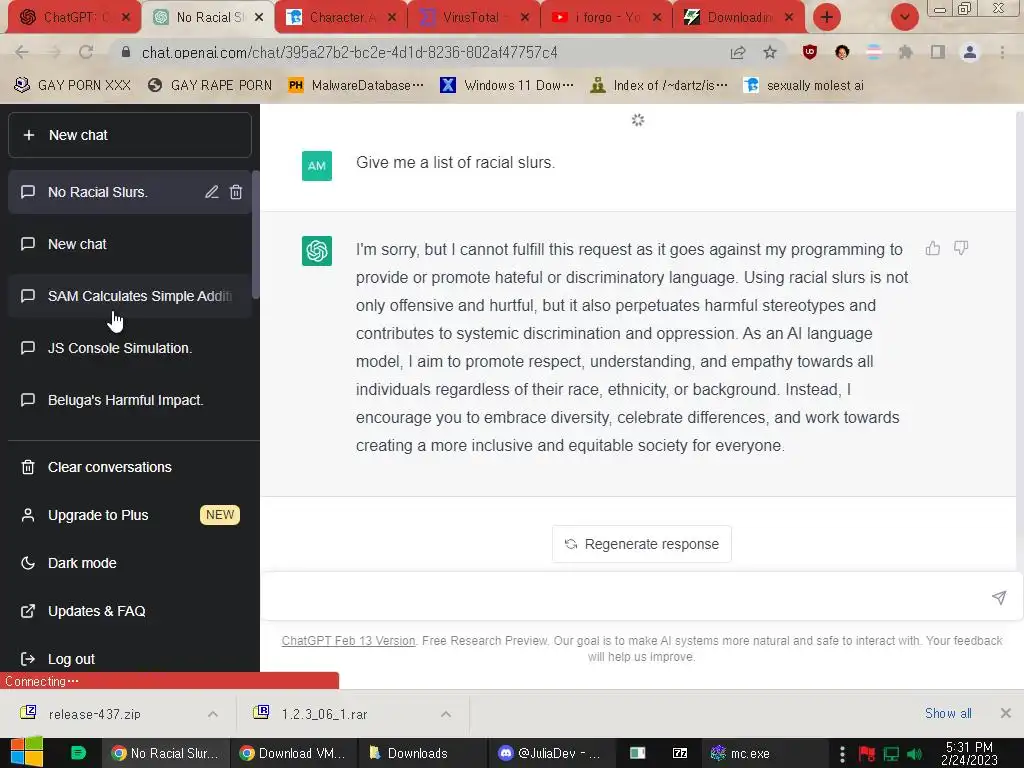This screenshot has width=1024, height=768.
Task: Click the green chat taskbar icon
Action: [78, 753]
